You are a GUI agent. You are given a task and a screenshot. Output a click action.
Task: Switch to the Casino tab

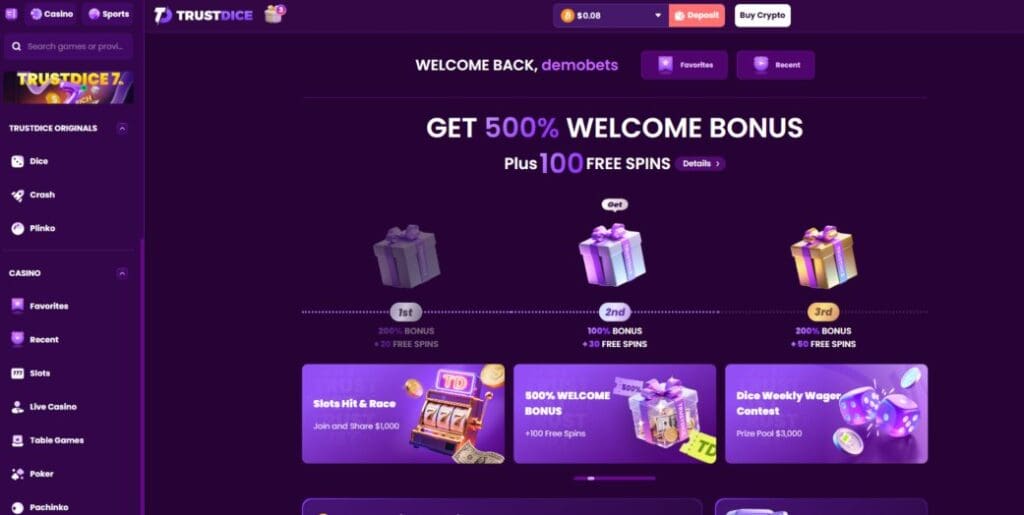(x=52, y=14)
